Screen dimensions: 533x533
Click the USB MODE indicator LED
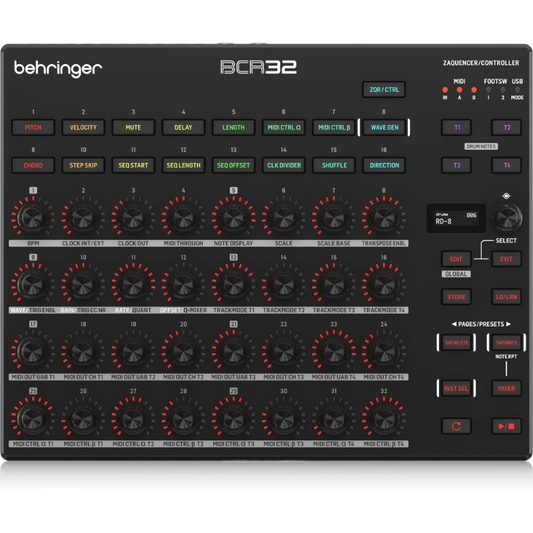point(517,90)
